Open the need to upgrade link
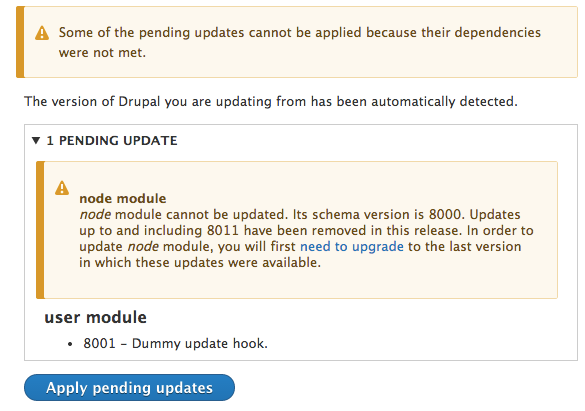The height and width of the screenshot is (411, 585). (352, 247)
